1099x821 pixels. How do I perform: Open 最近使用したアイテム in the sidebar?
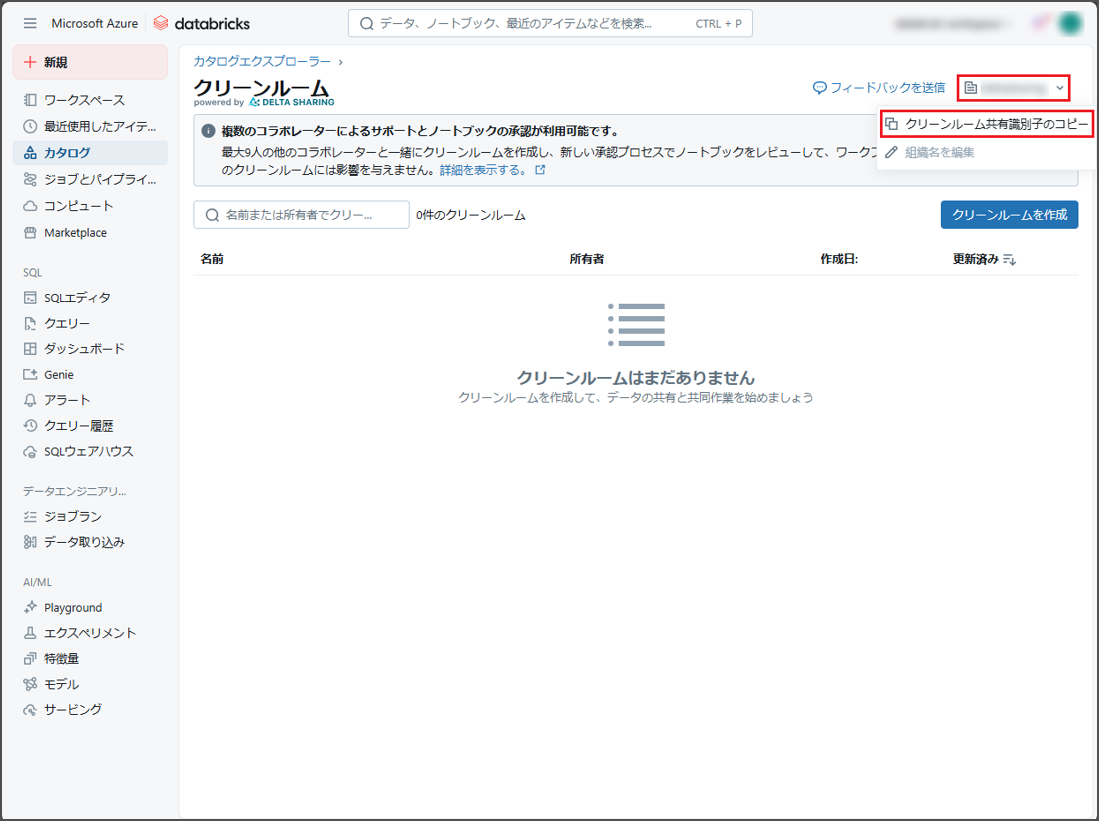point(90,126)
